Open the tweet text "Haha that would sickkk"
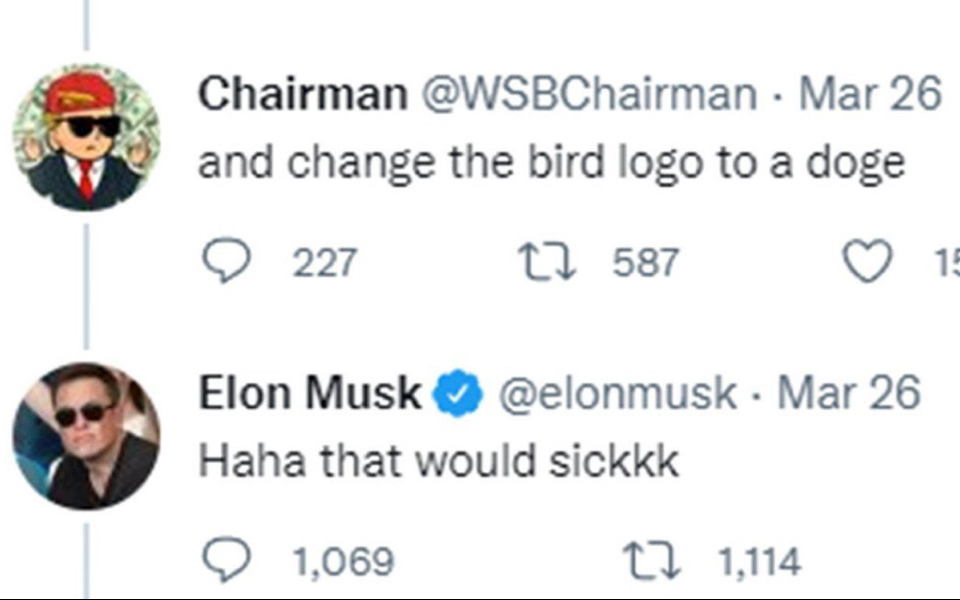Screen dimensions: 960x600 [438, 462]
